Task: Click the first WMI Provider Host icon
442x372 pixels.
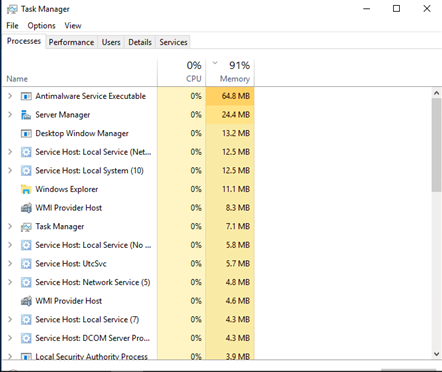Action: point(26,208)
